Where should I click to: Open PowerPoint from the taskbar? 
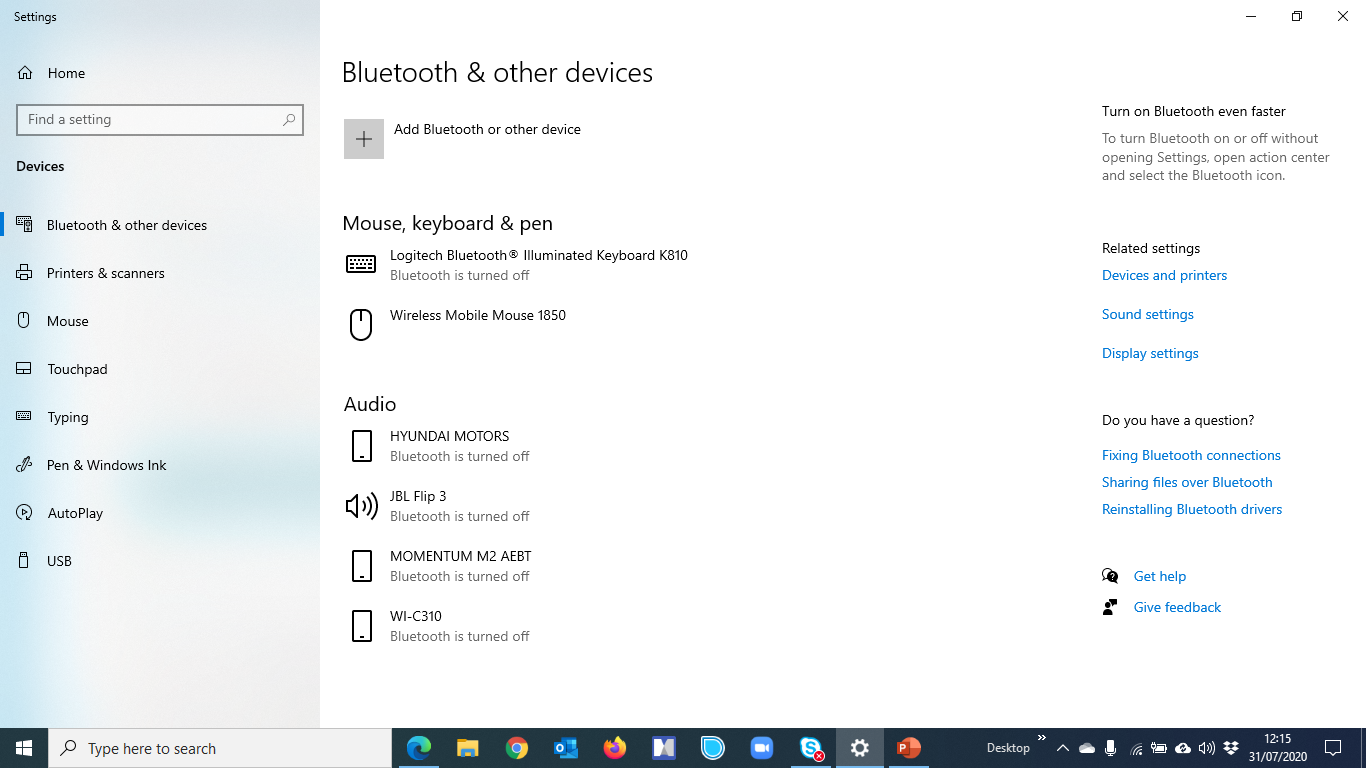tap(909, 748)
